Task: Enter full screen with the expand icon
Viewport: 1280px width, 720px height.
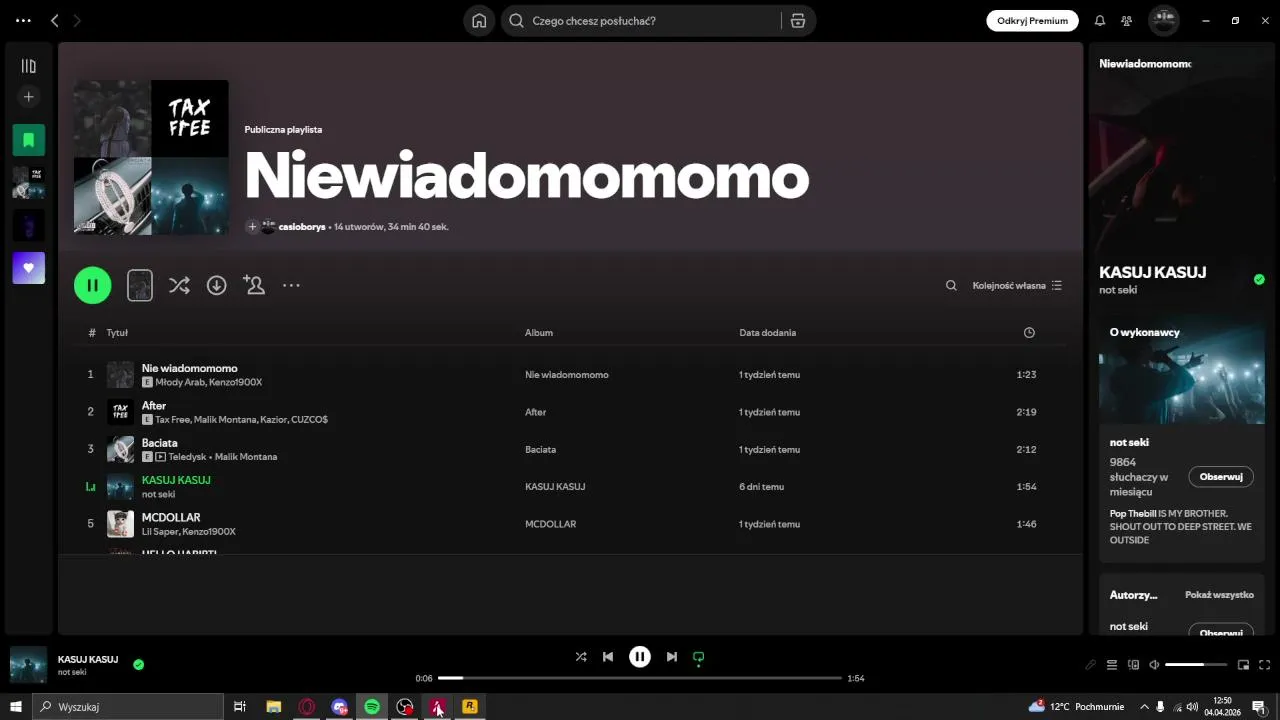Action: 1265,665
